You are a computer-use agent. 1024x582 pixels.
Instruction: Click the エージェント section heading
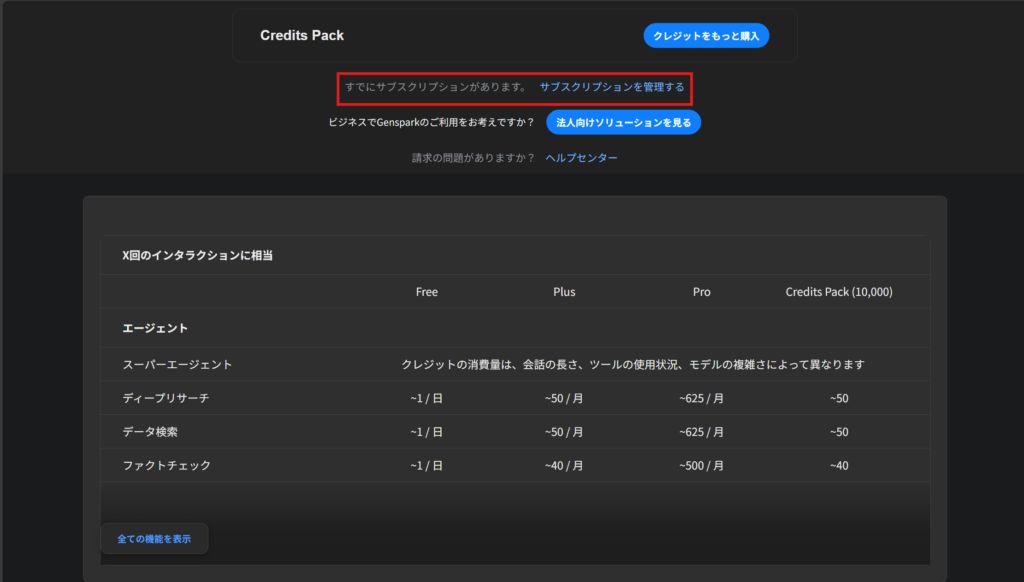click(x=155, y=328)
